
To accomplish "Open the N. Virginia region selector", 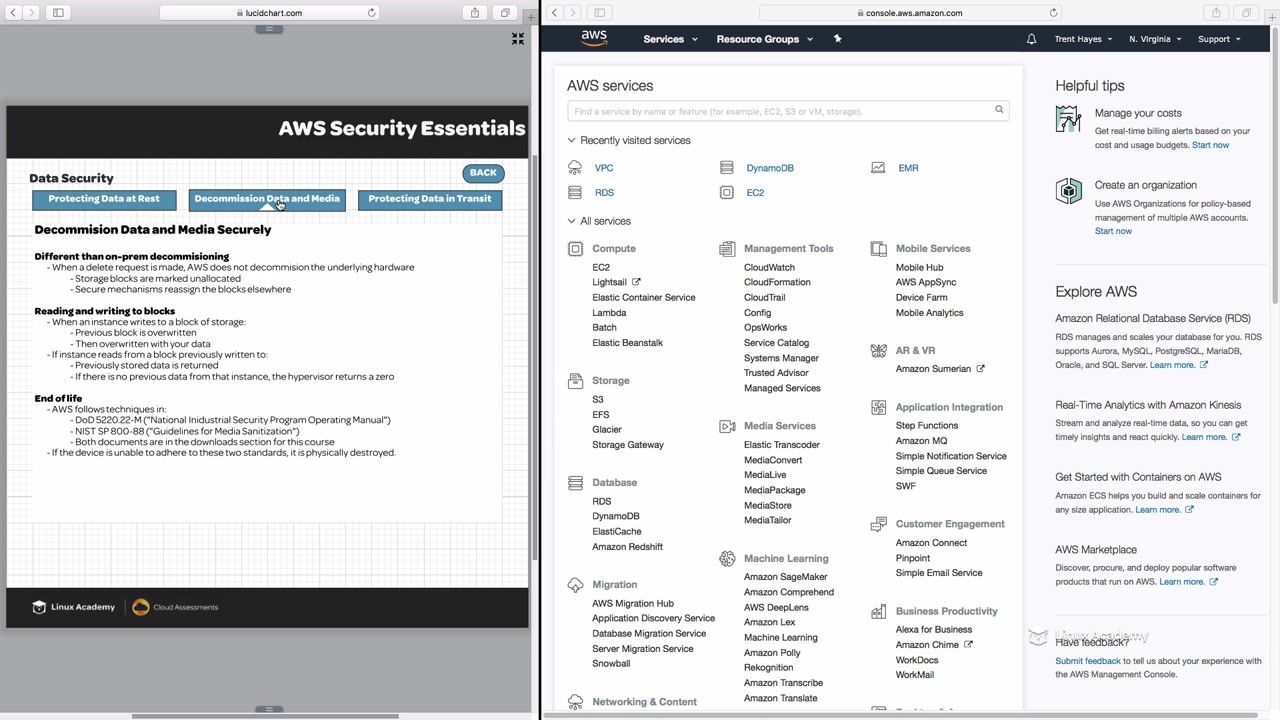I will (x=1155, y=39).
